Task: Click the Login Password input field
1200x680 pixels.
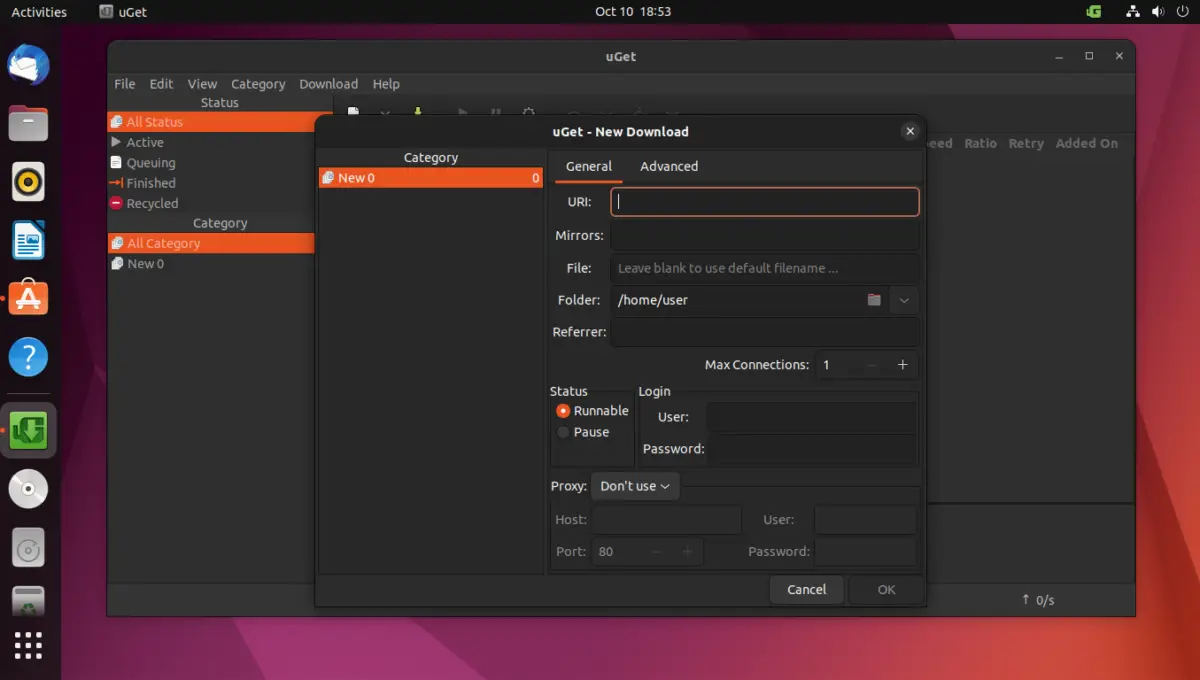Action: coord(811,449)
